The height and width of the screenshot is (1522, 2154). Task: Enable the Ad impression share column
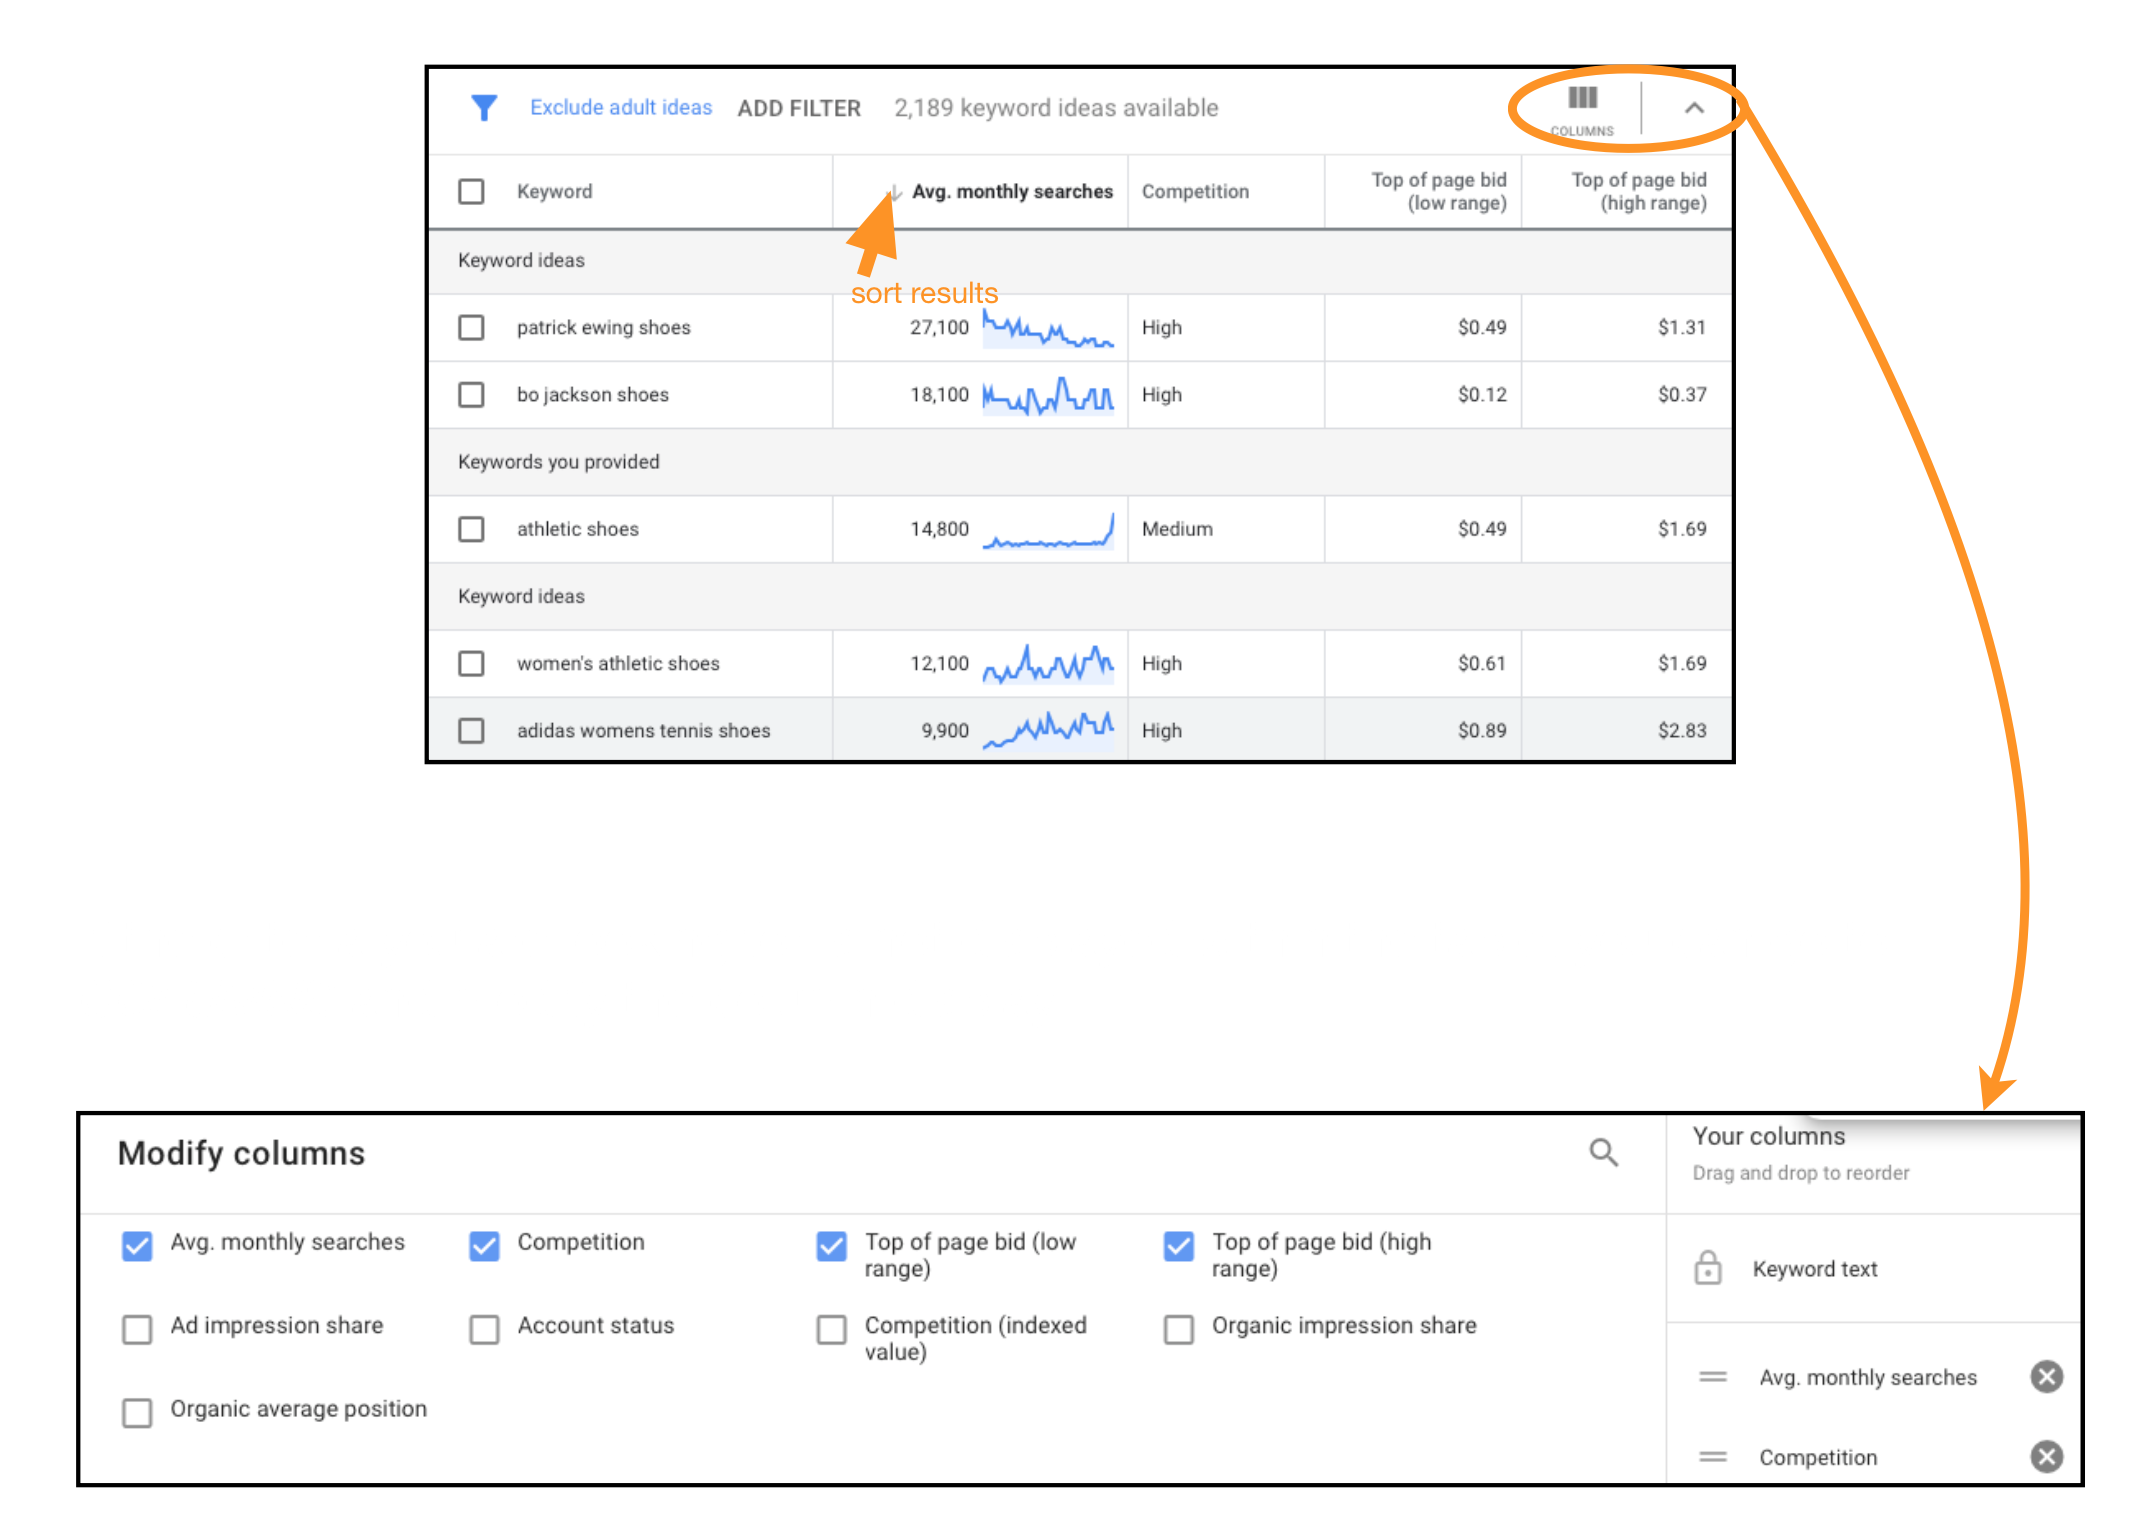click(x=137, y=1329)
